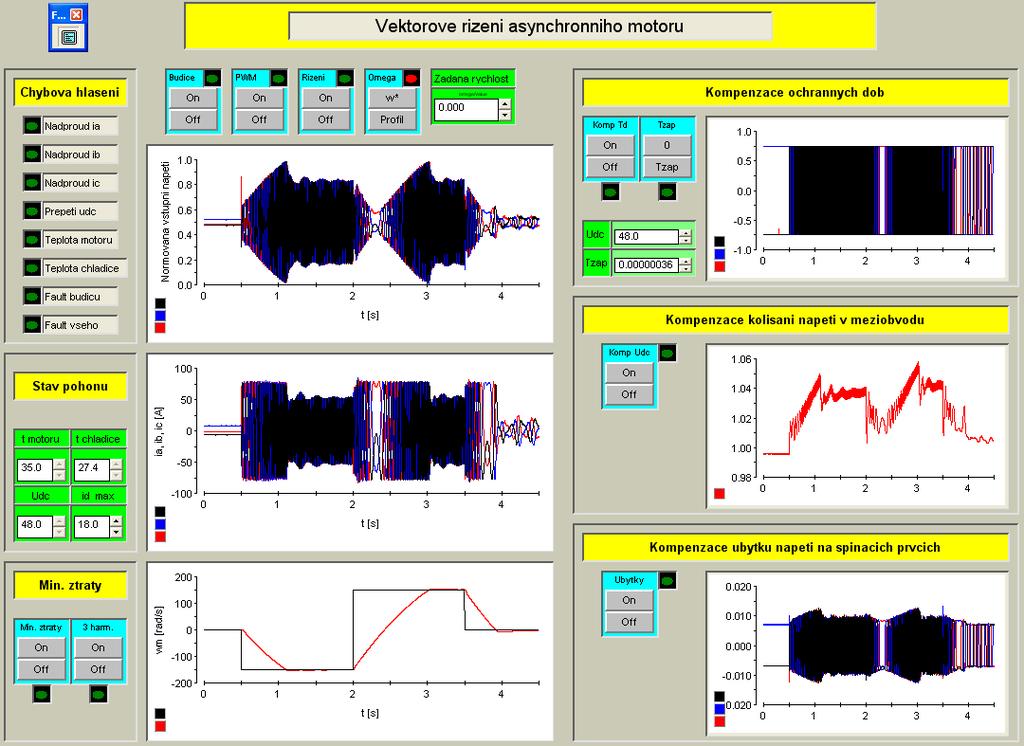Click the Stav pohonu heading
This screenshot has height=746, width=1024.
[70, 386]
